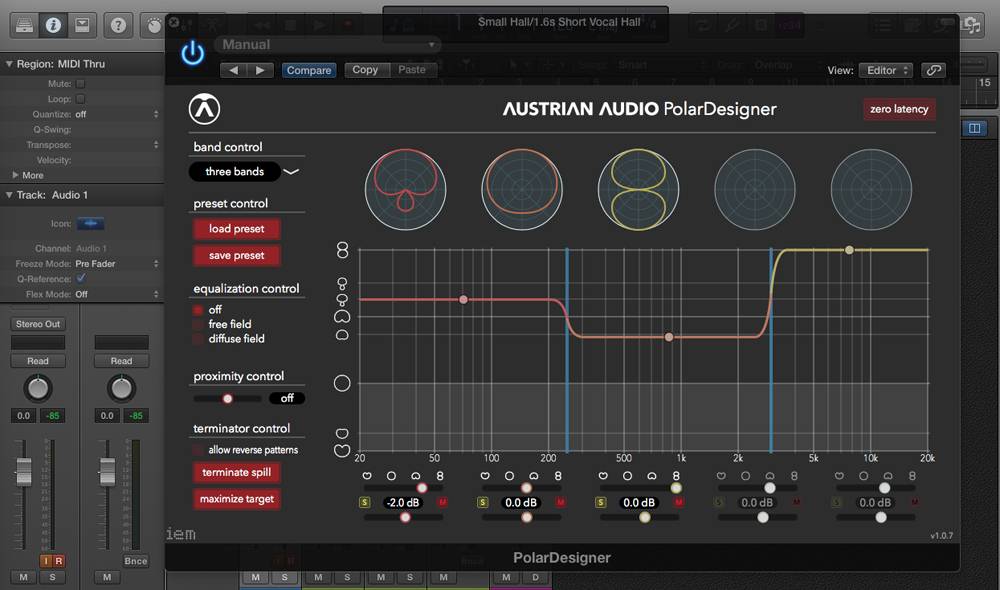Collapse the Track: Audio 1 section
Image resolution: width=1000 pixels, height=590 pixels.
point(9,195)
